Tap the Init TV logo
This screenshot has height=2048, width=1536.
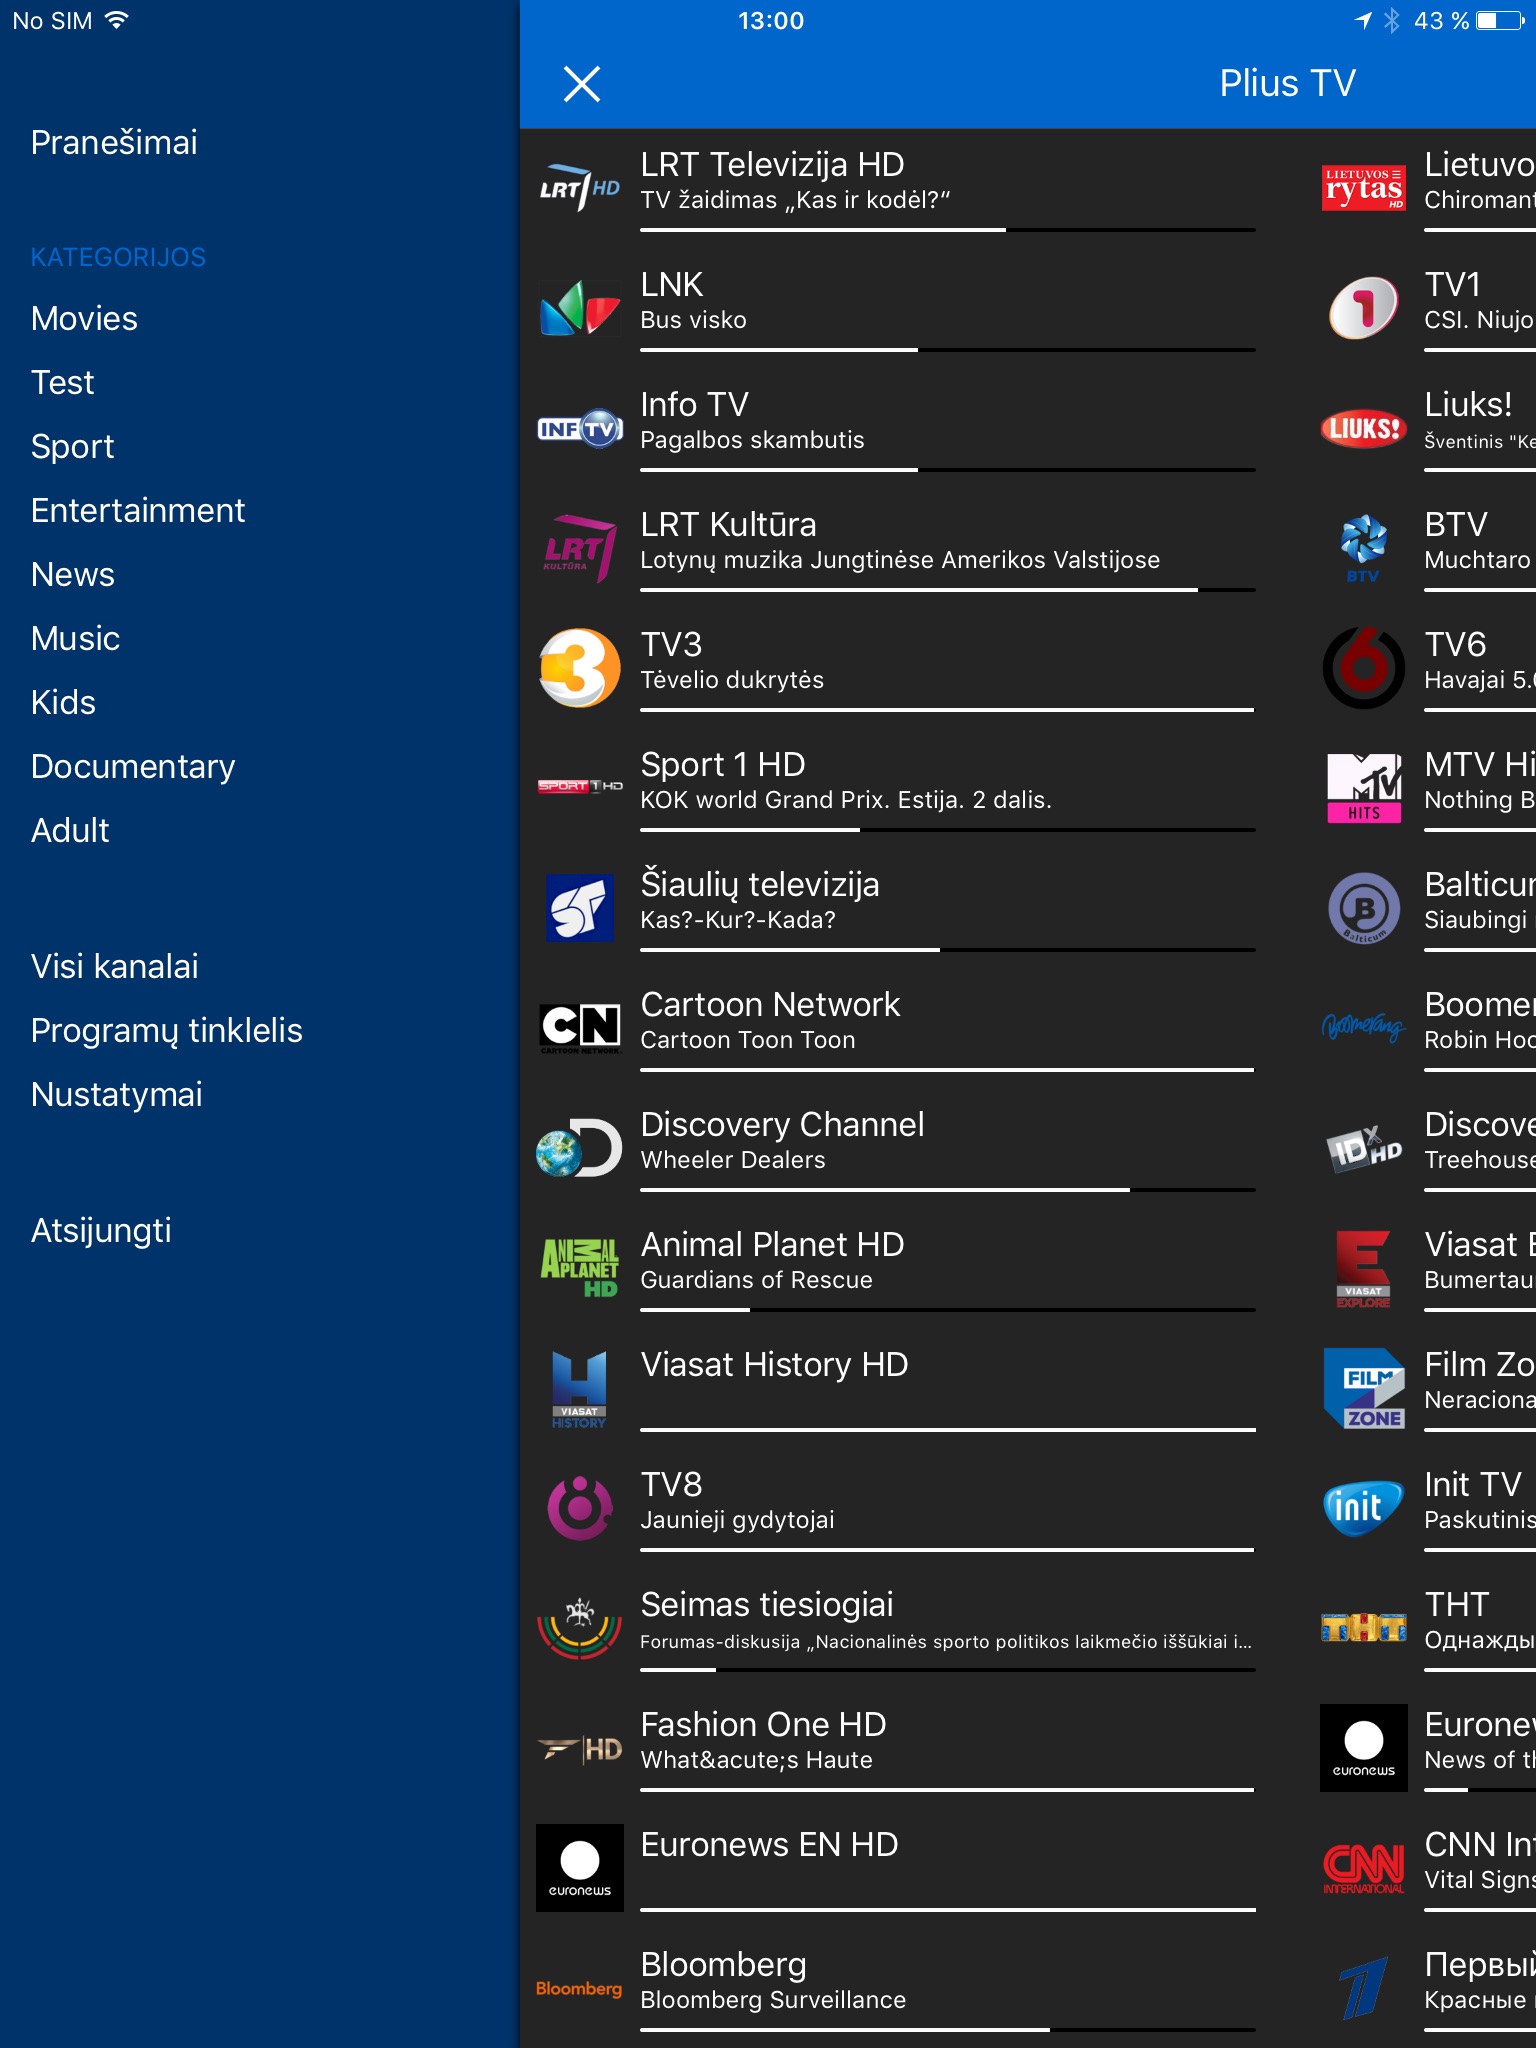pyautogui.click(x=1364, y=1508)
